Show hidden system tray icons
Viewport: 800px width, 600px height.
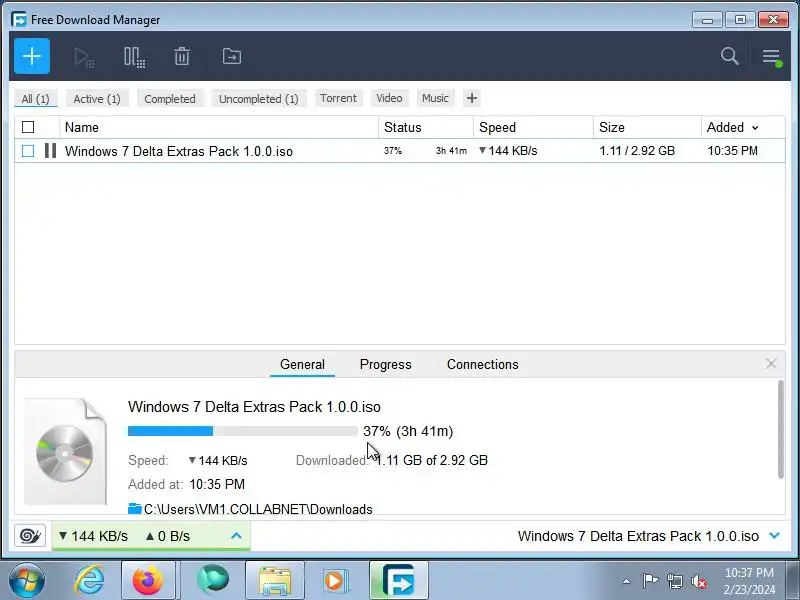coord(626,581)
